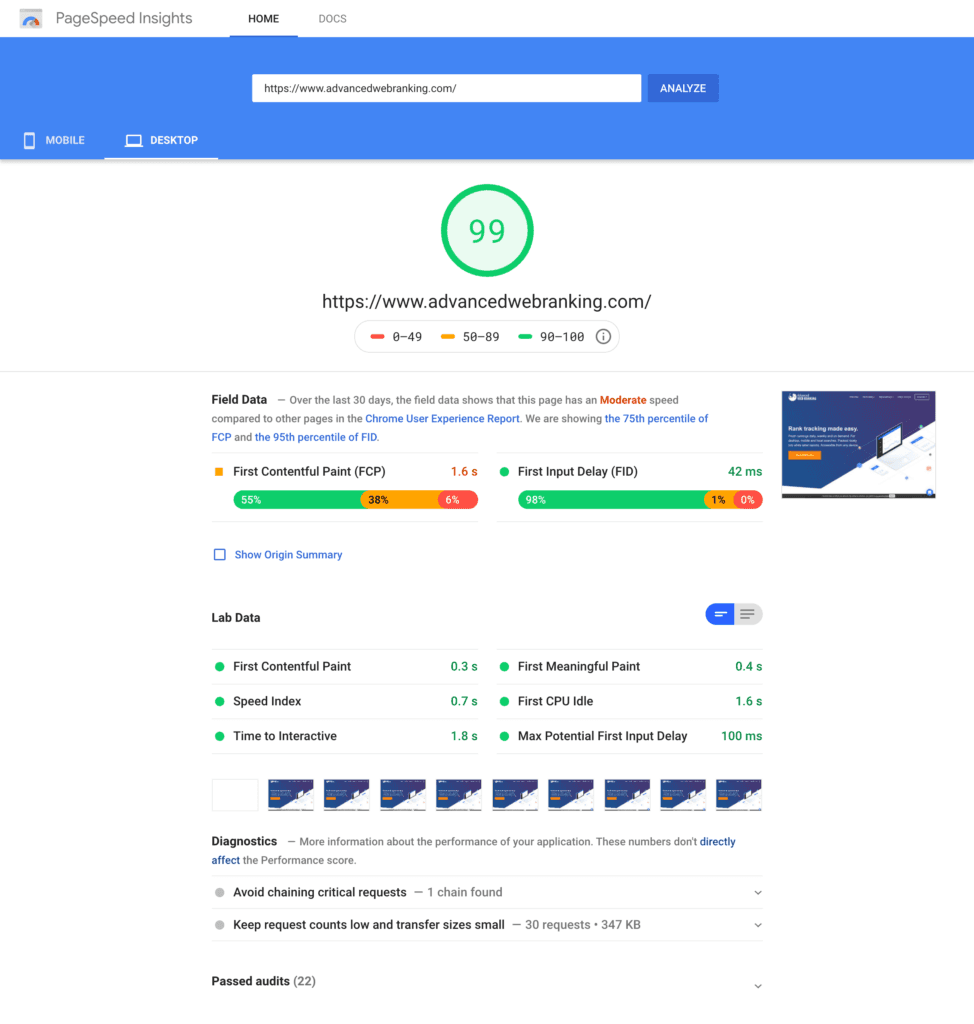
Task: Click the orange 50–89 legend marker
Action: click(x=447, y=336)
